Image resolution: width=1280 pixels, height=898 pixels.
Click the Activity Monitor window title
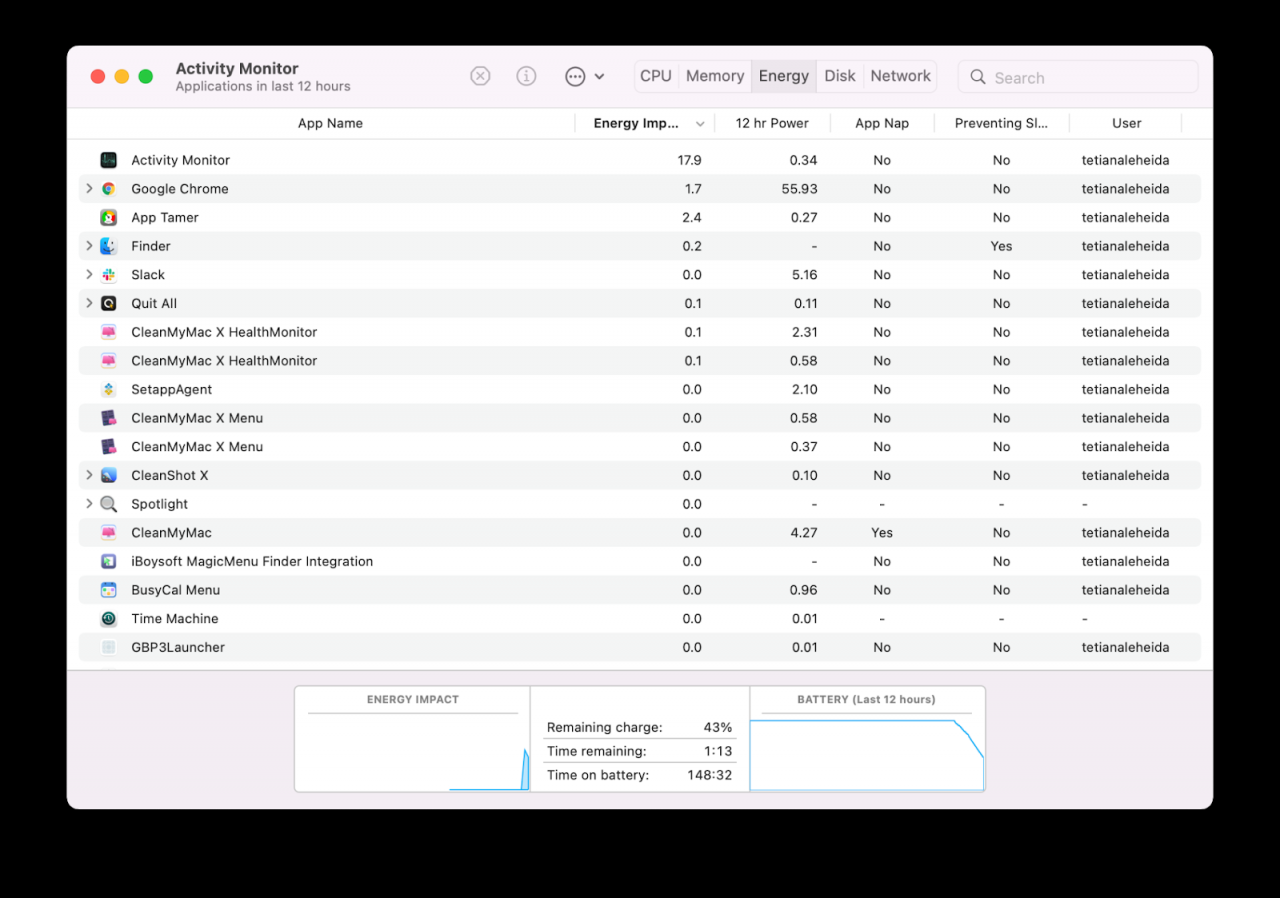(237, 68)
